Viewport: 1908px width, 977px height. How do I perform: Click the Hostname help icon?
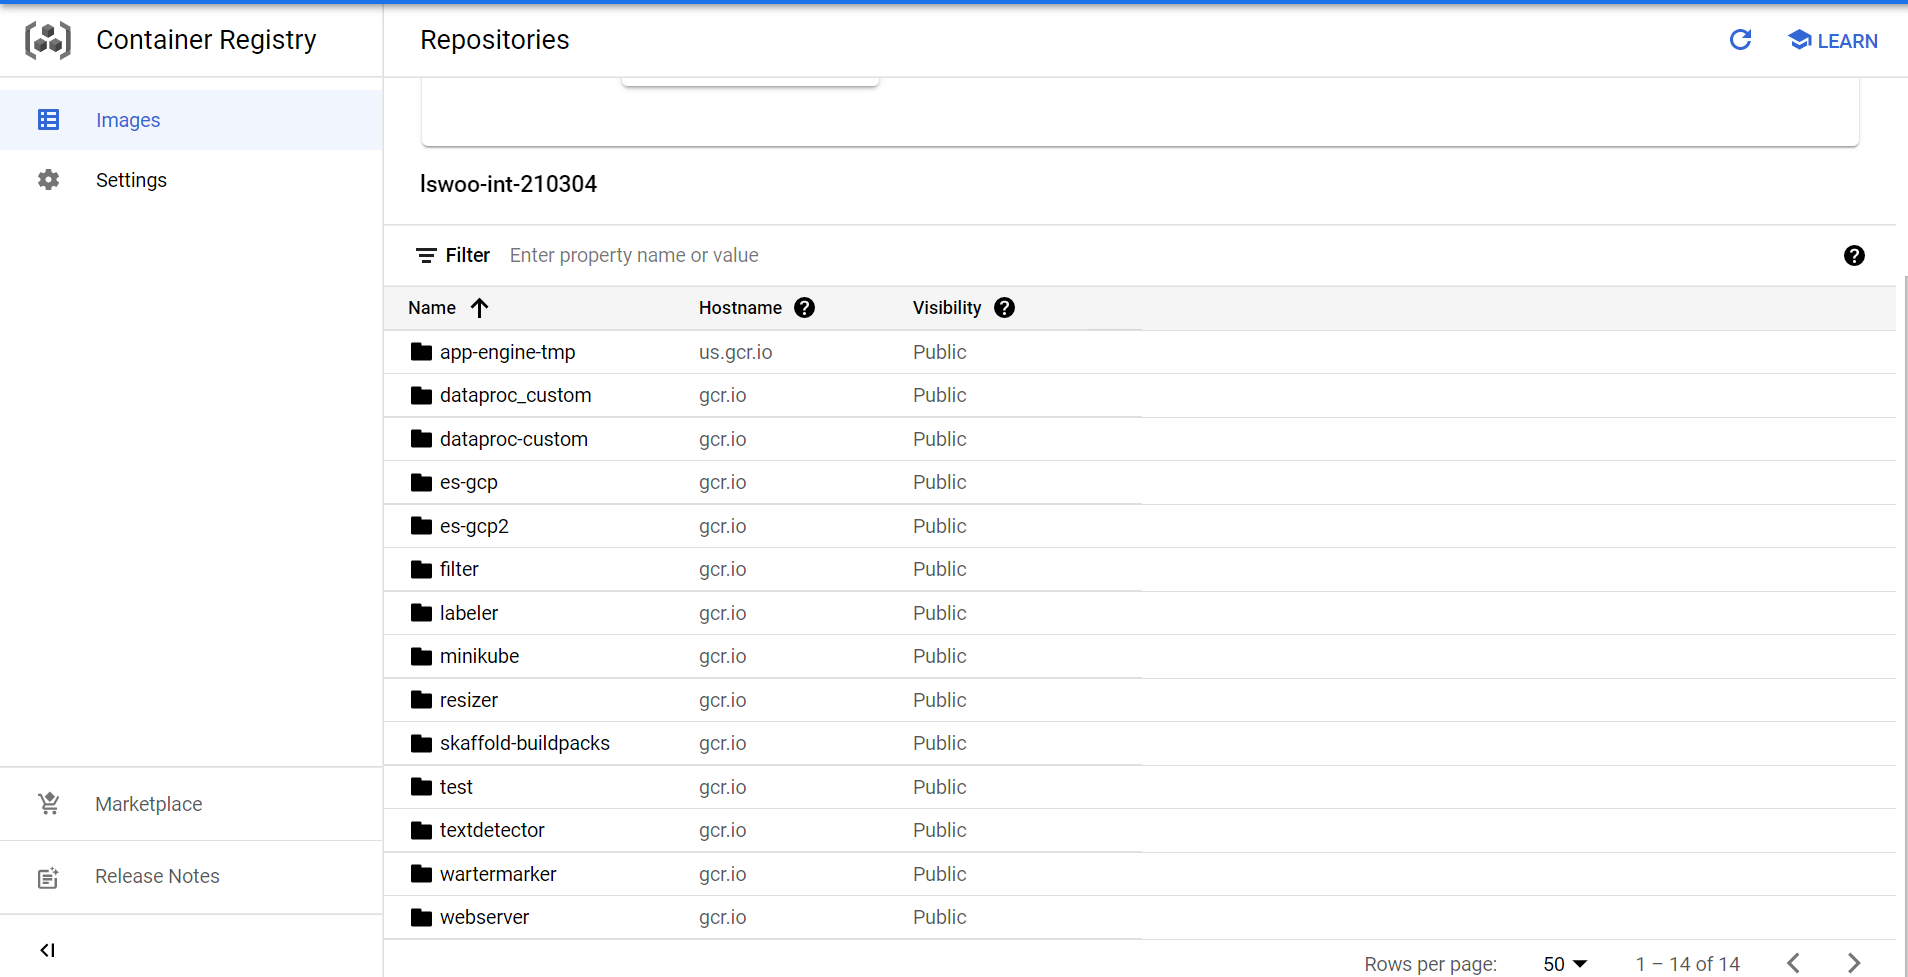pyautogui.click(x=805, y=308)
